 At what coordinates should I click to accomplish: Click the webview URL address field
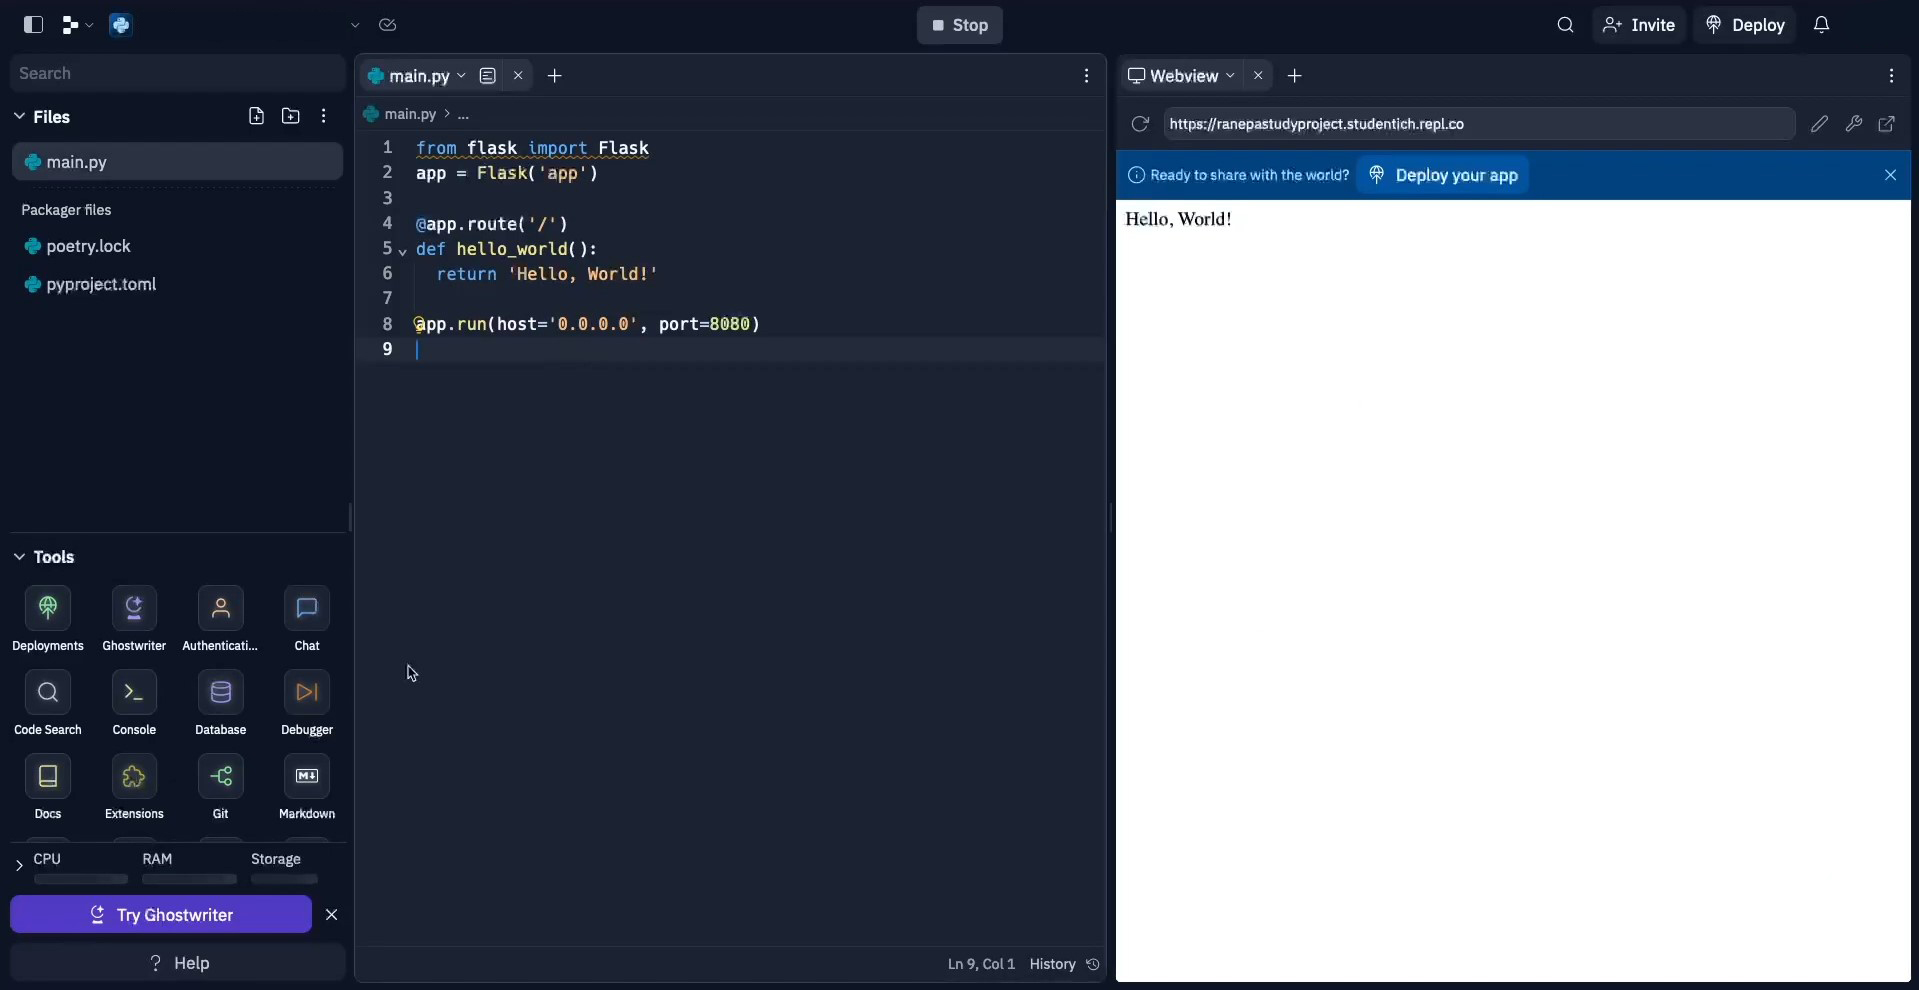pyautogui.click(x=1477, y=124)
